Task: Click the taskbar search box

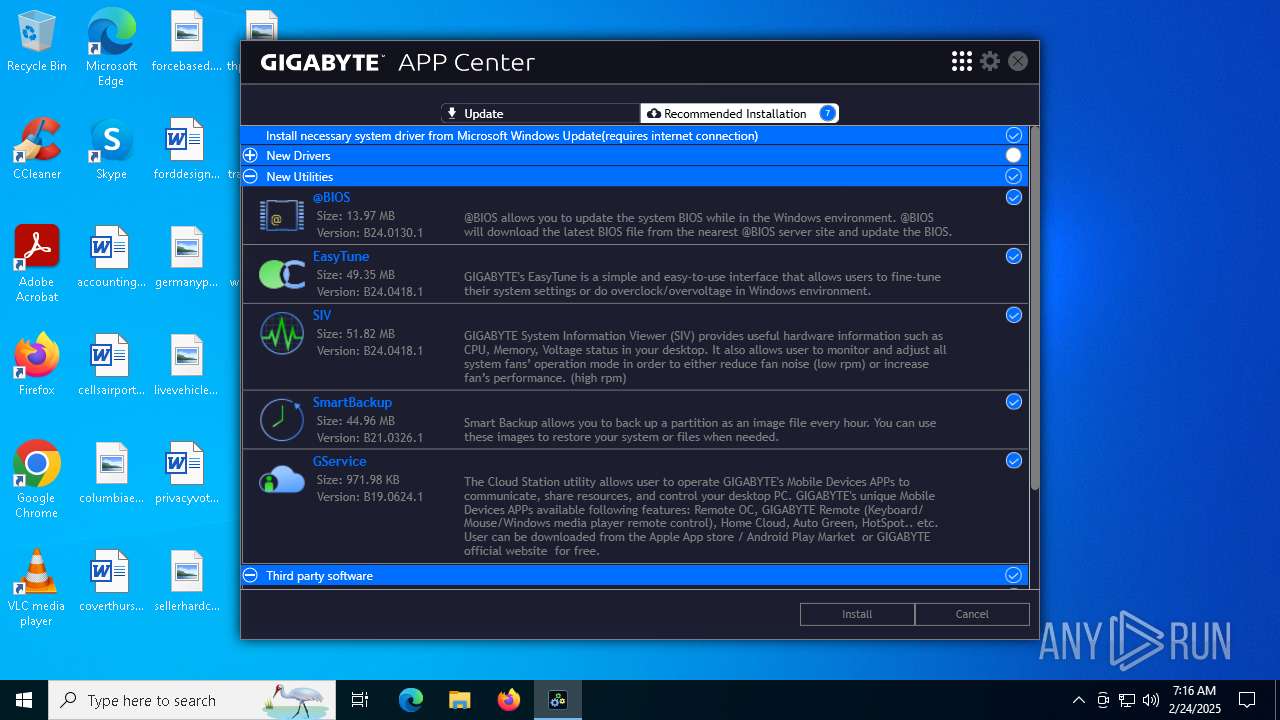Action: (192, 700)
